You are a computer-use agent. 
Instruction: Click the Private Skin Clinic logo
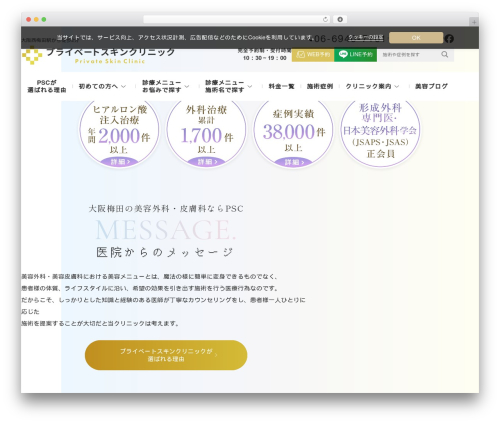[x=99, y=55]
